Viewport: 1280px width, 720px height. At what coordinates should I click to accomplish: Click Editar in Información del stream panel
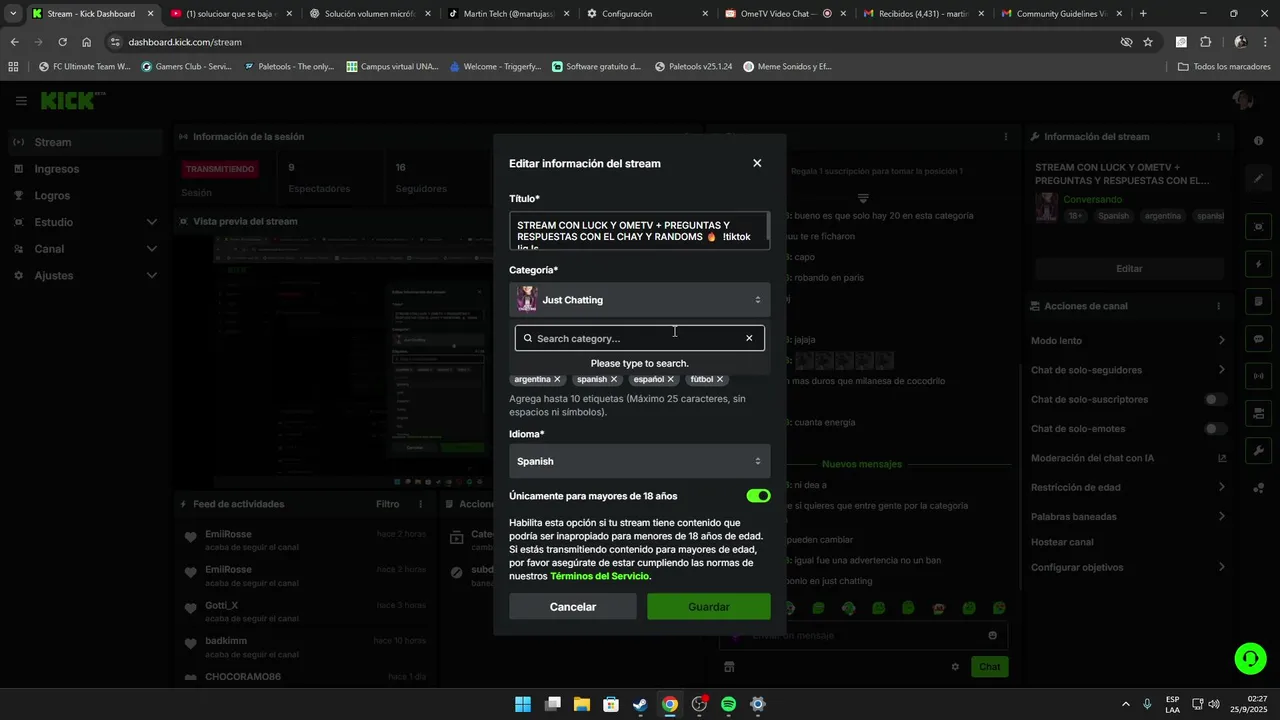1129,269
